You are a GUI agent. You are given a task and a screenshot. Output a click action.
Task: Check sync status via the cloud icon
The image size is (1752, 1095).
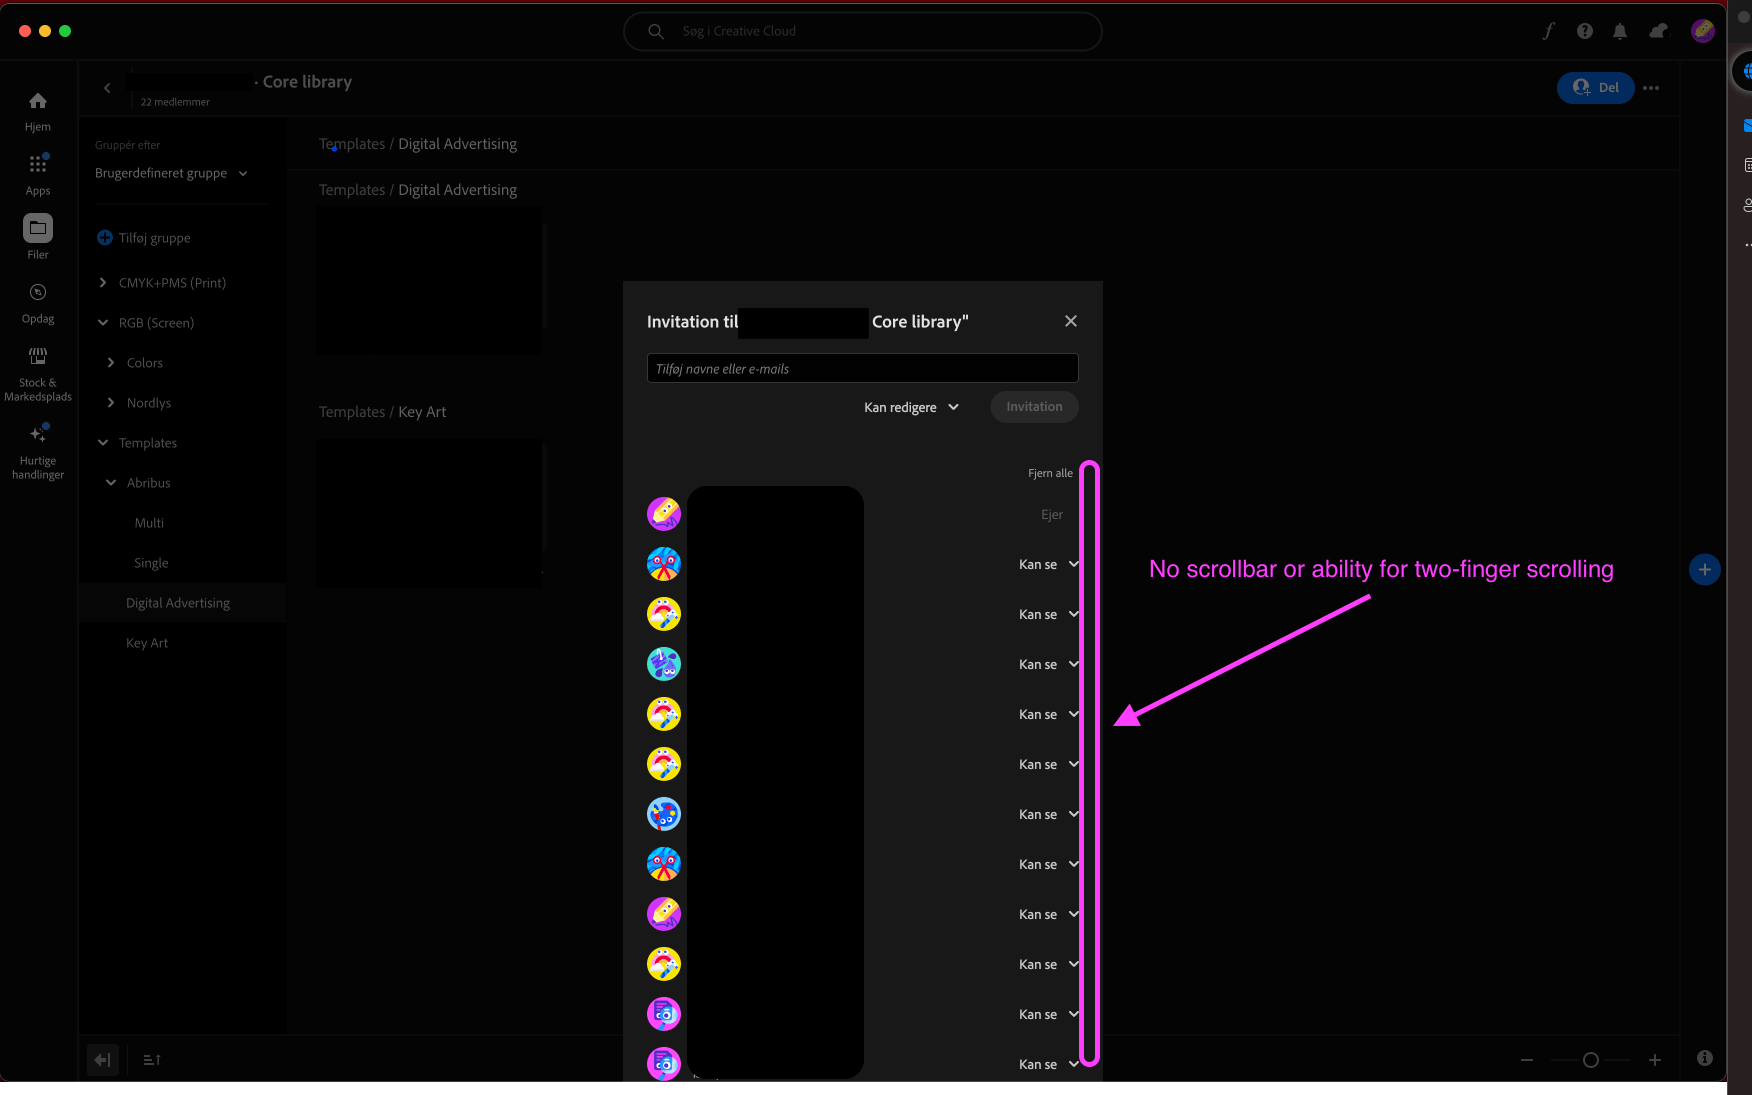point(1658,31)
